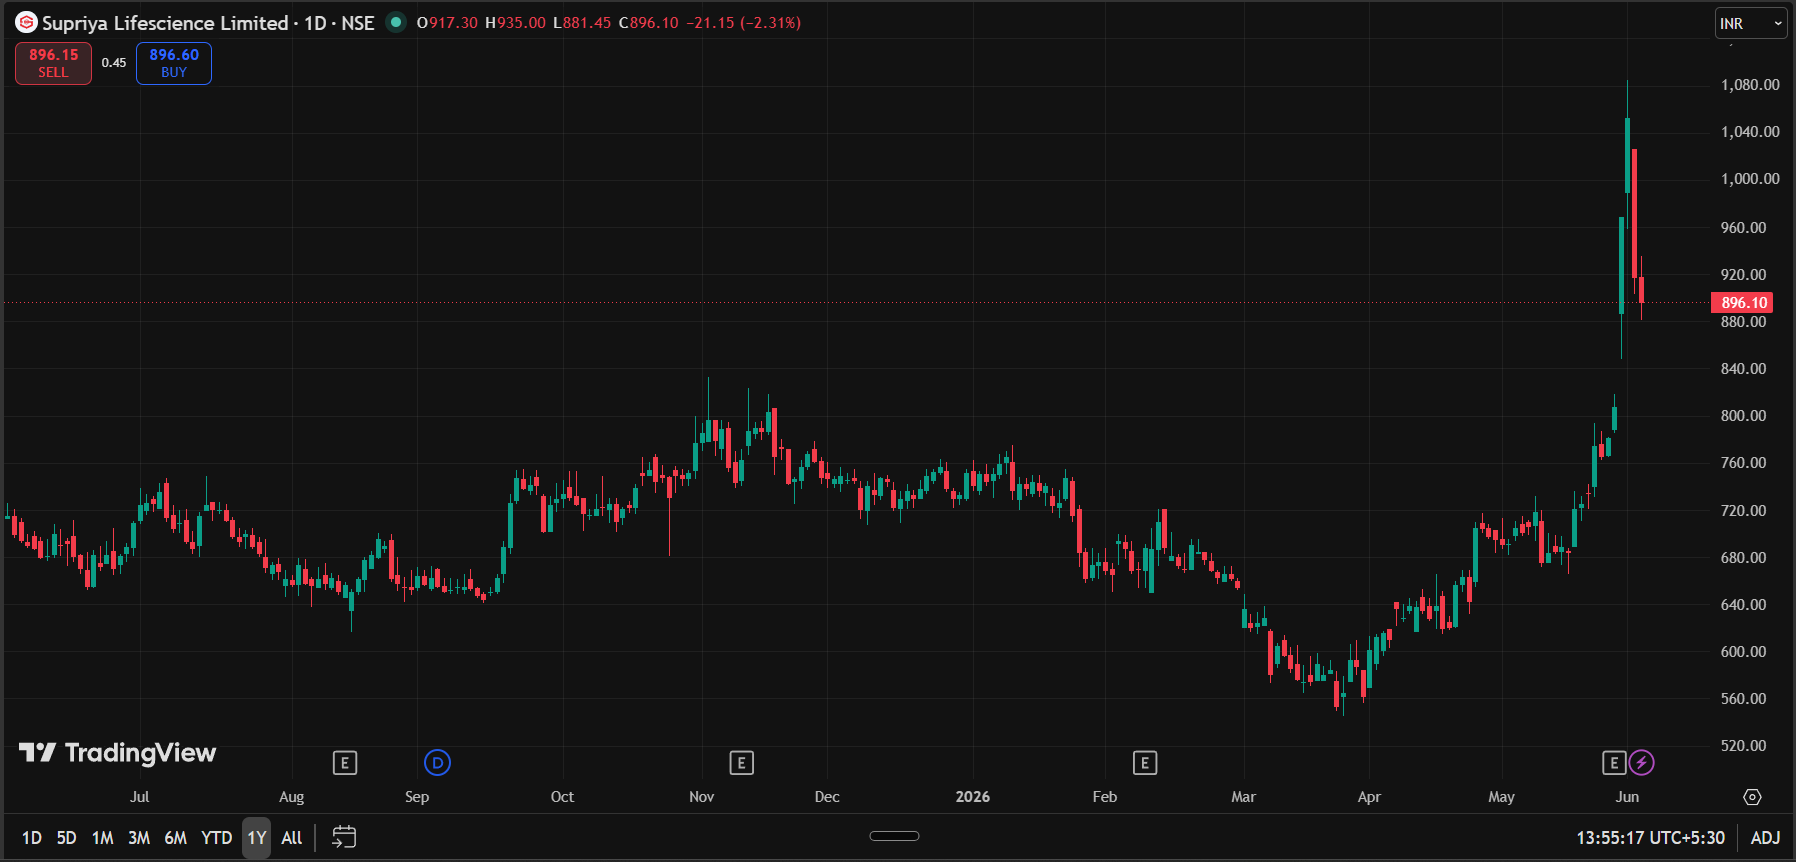Click the purple lightning news marker
Image resolution: width=1796 pixels, height=862 pixels.
[x=1641, y=763]
